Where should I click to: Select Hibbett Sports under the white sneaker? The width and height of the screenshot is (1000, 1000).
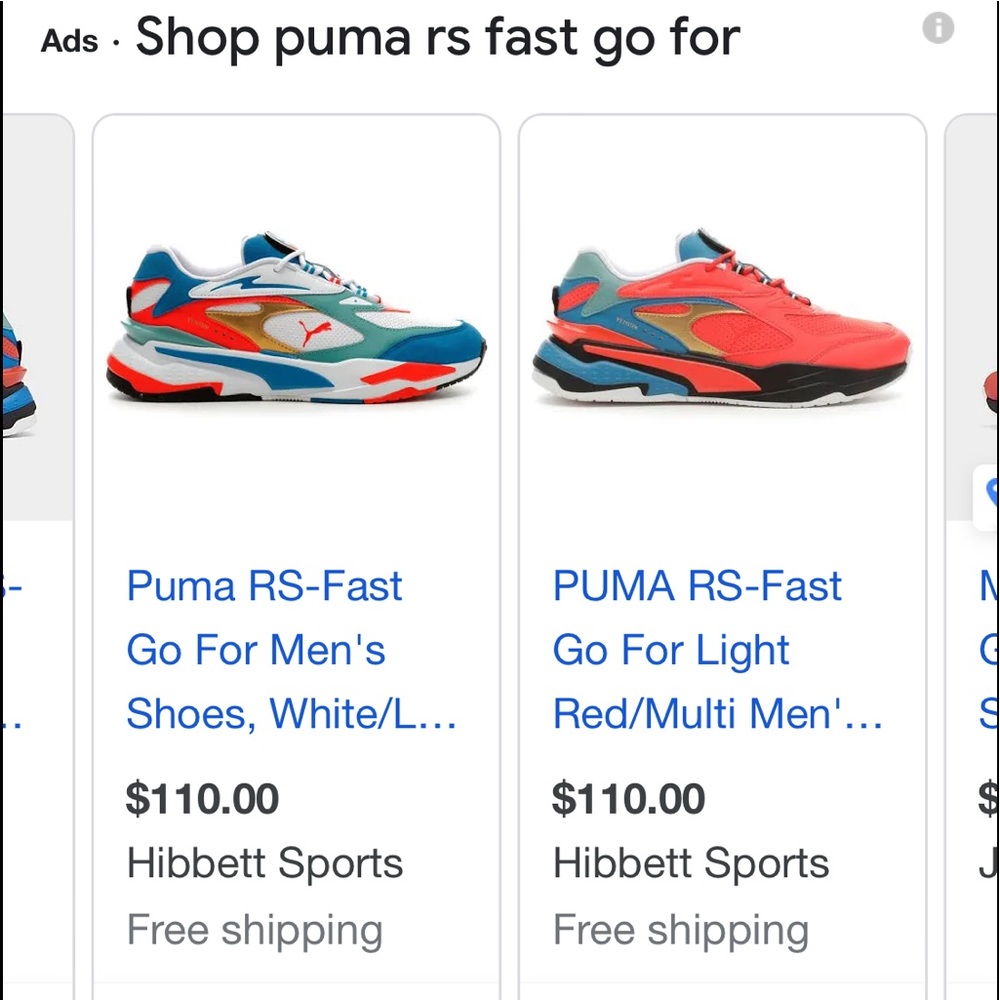coord(264,862)
